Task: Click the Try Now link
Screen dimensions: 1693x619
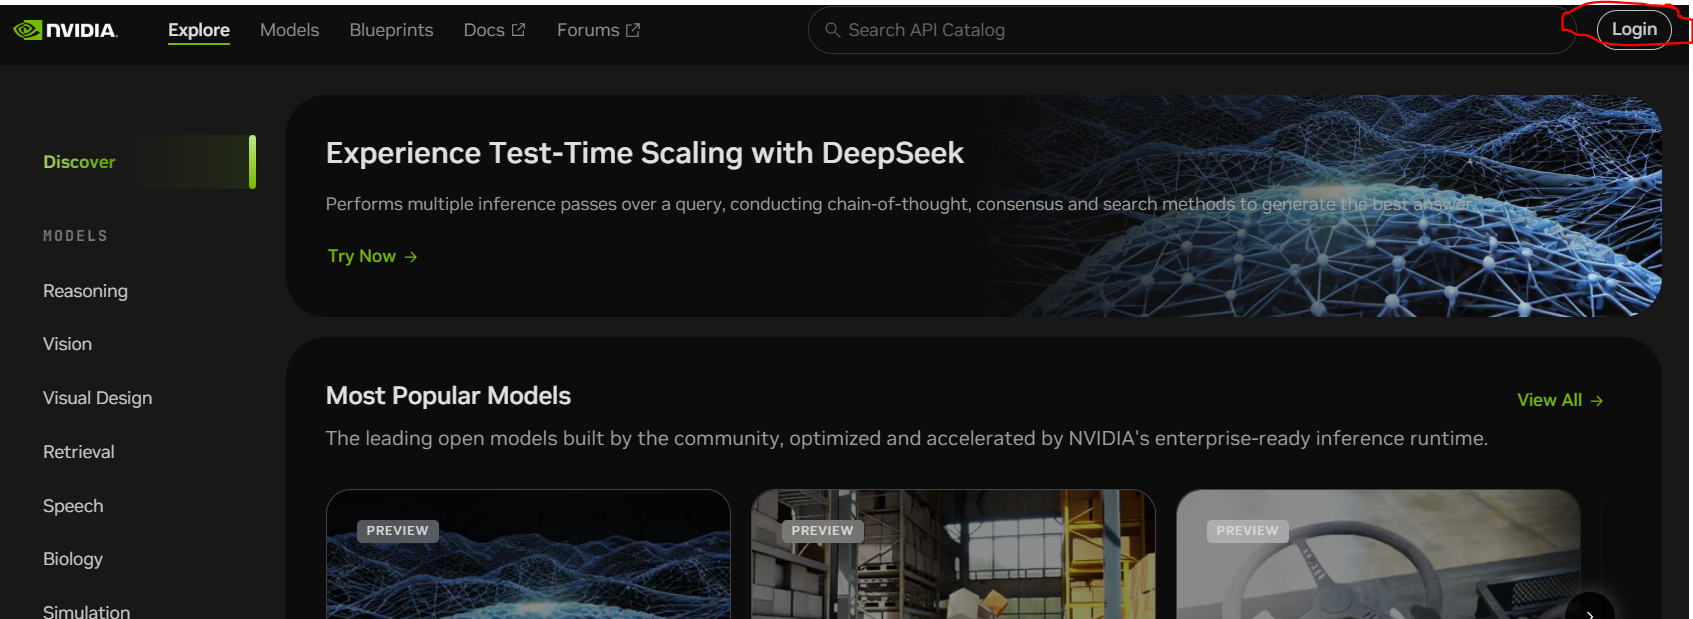Action: [x=372, y=256]
